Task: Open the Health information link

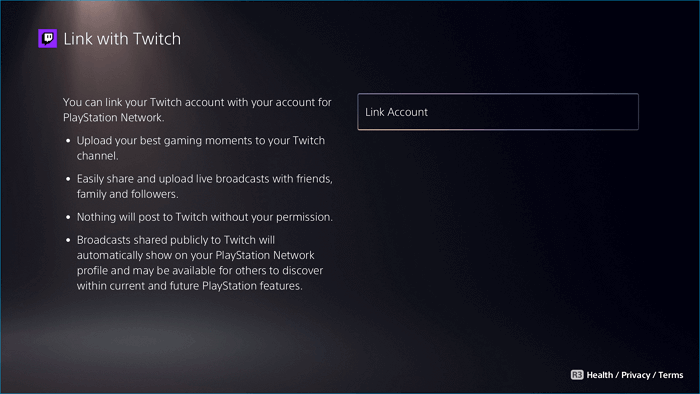Action: coord(600,375)
